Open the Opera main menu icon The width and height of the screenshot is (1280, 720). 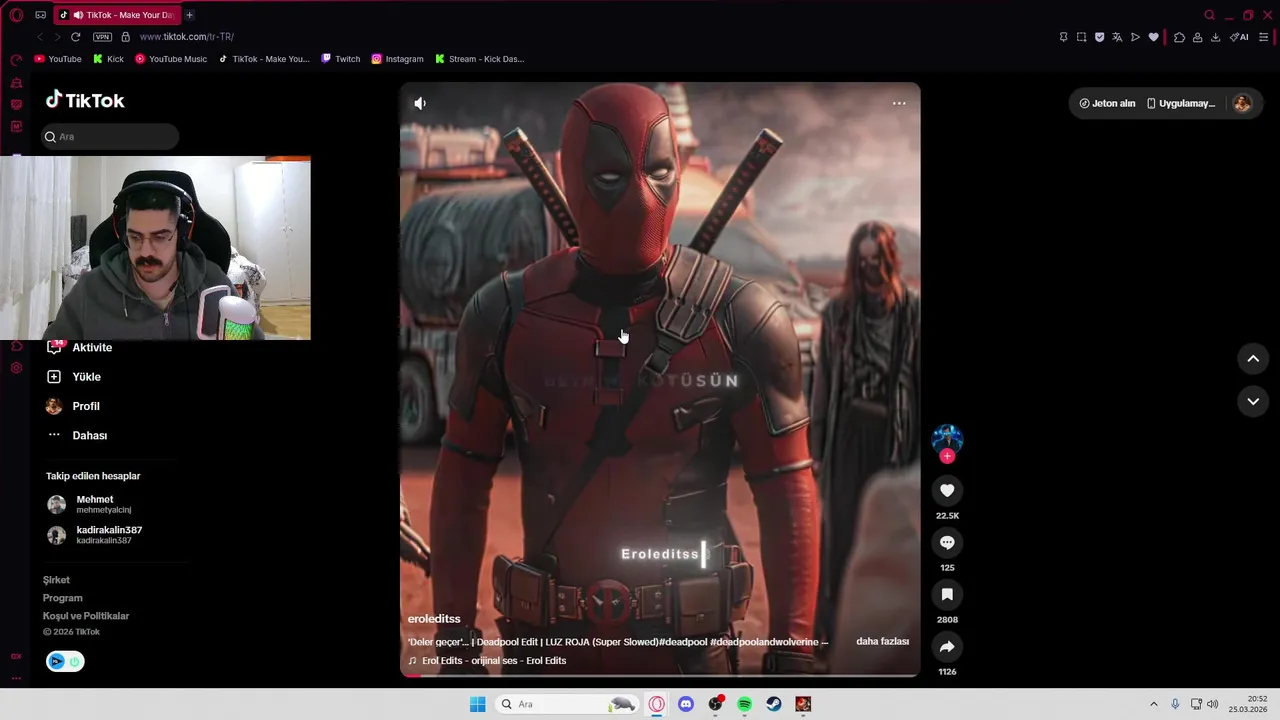coord(16,15)
